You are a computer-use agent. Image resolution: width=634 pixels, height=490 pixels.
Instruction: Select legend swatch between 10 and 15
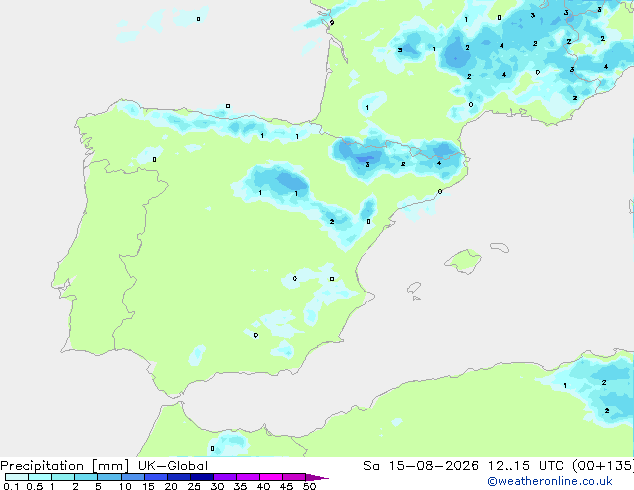point(132,477)
